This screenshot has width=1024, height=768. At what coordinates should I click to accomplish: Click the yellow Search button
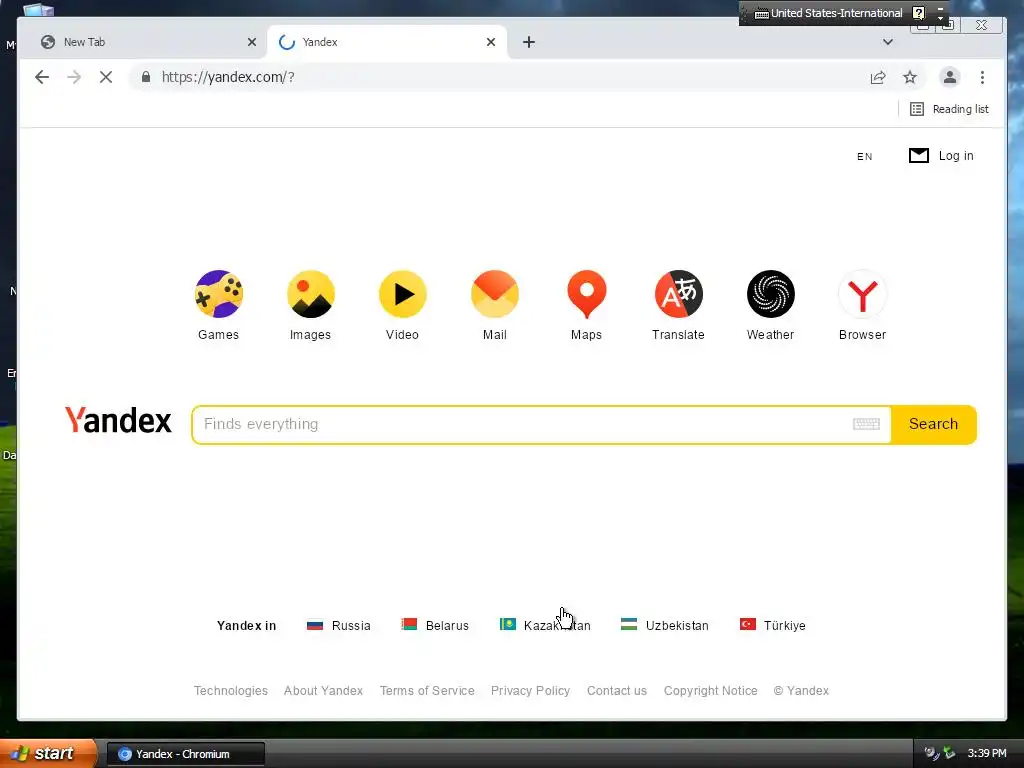(933, 424)
